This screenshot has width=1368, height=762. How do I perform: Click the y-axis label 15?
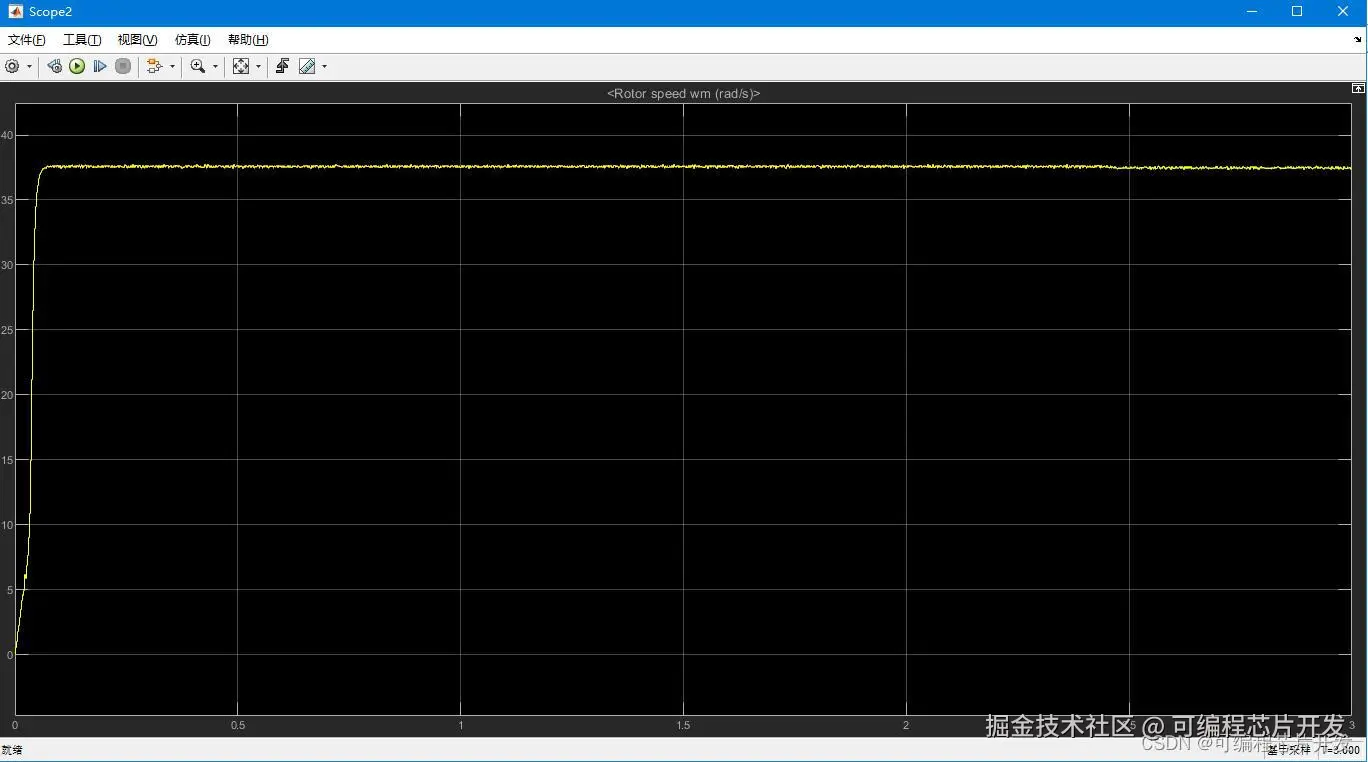[7, 460]
